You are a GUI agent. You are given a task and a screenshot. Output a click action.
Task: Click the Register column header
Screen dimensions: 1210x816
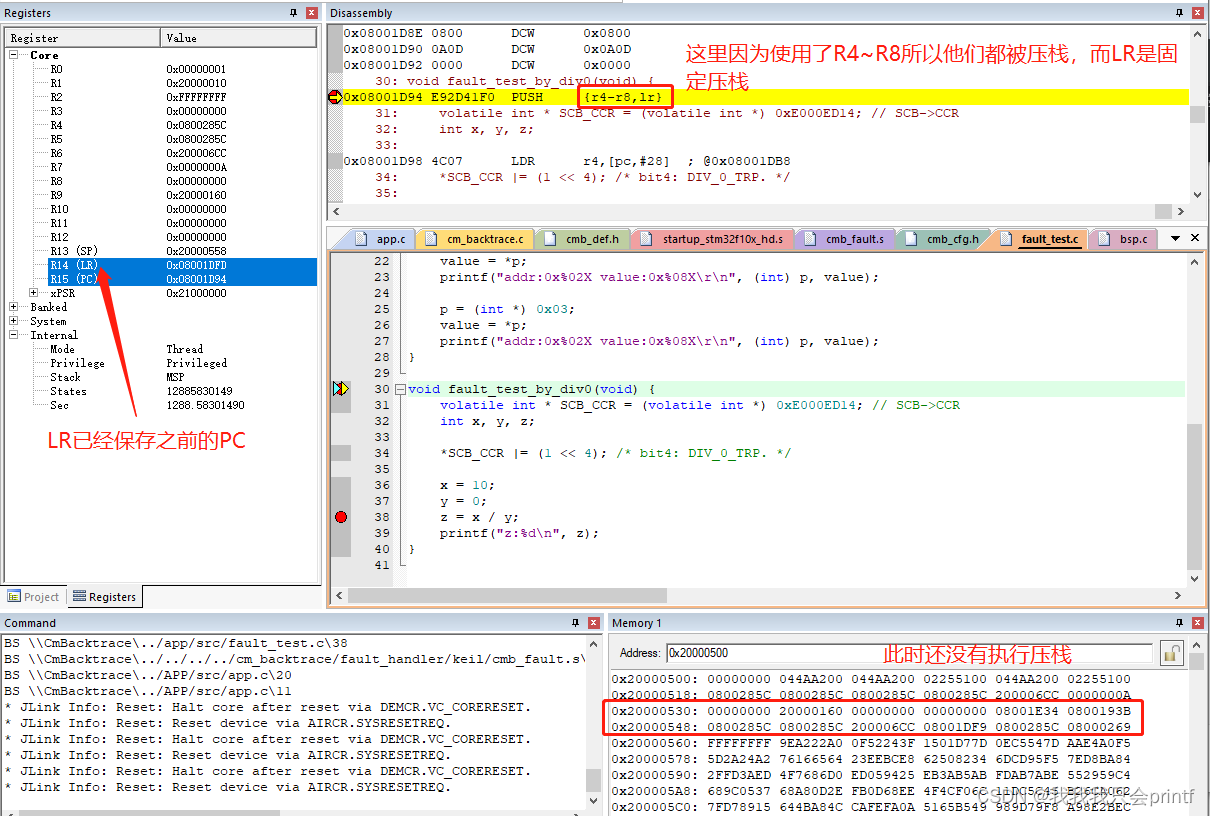[x=82, y=38]
